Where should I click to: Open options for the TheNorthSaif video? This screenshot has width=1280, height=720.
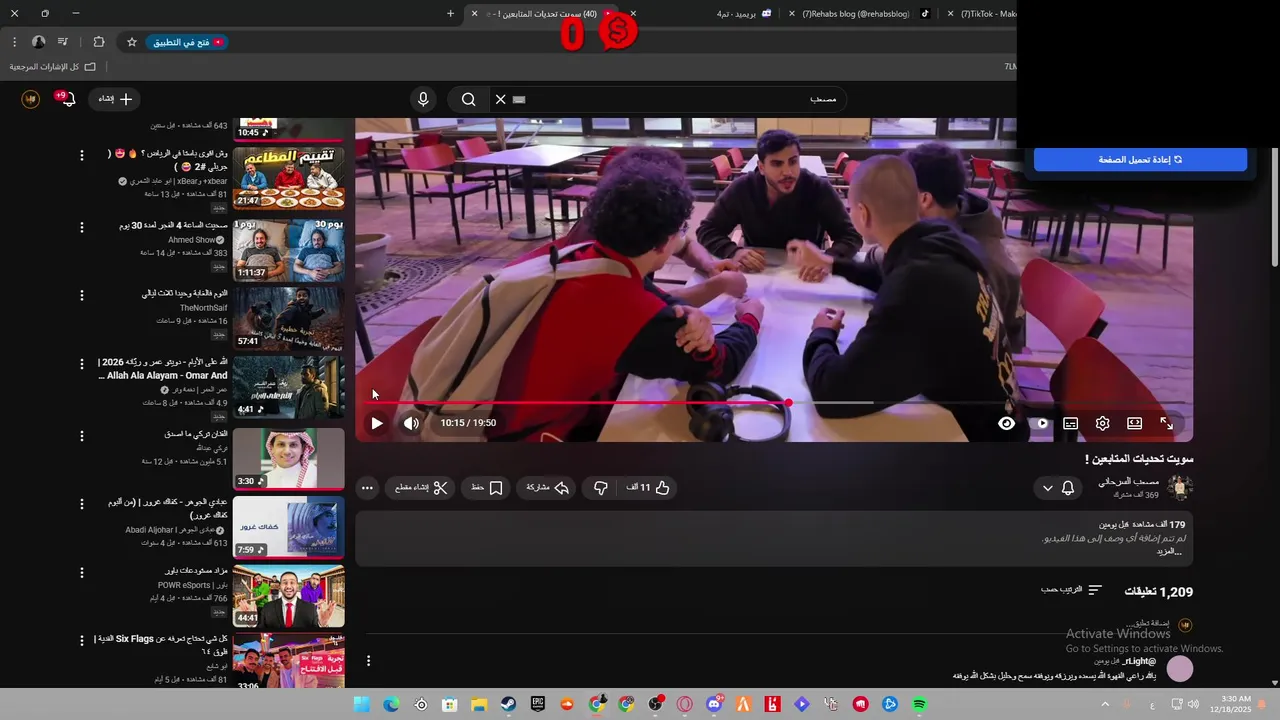click(x=82, y=296)
